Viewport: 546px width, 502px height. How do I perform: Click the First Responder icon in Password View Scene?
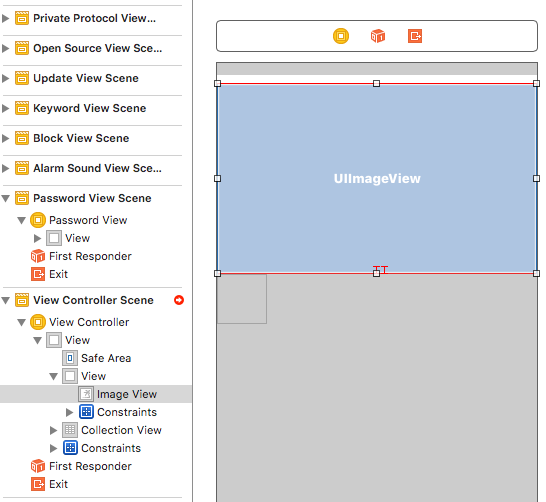pyautogui.click(x=38, y=256)
